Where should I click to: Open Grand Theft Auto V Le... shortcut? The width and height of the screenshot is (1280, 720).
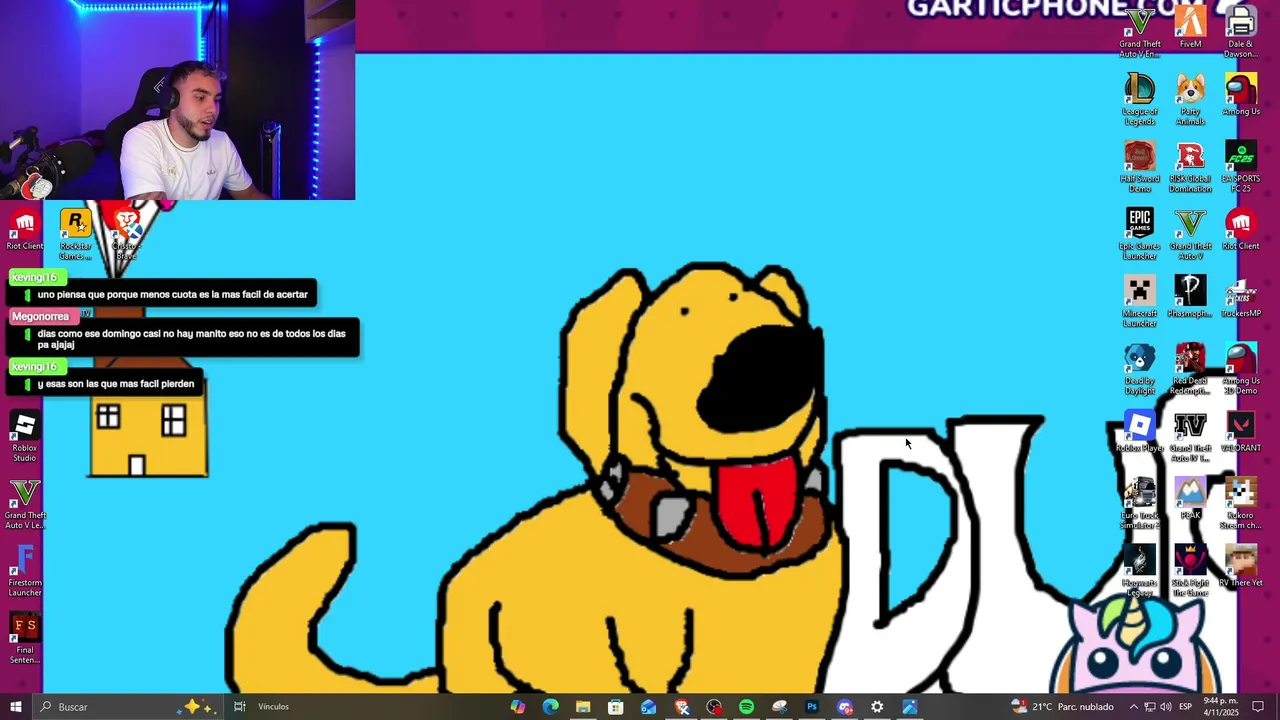[25, 502]
